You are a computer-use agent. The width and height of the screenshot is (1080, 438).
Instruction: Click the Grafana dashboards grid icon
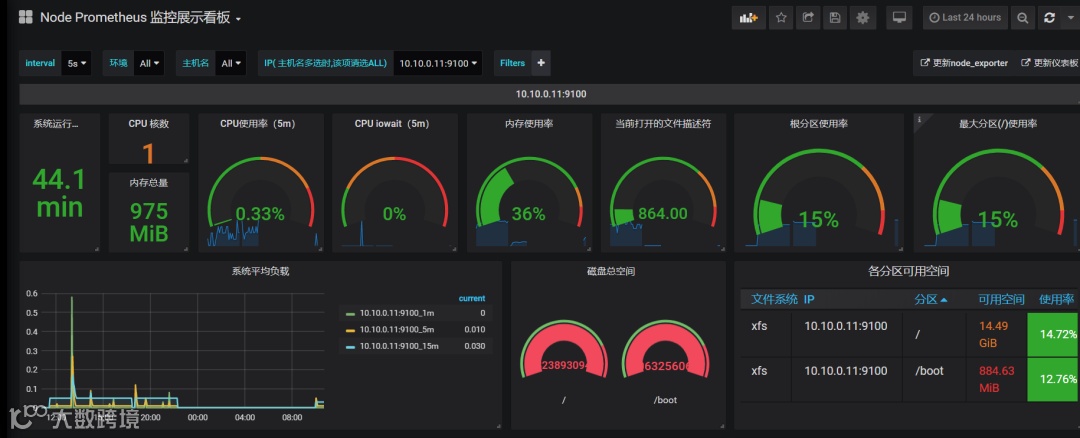pos(25,17)
